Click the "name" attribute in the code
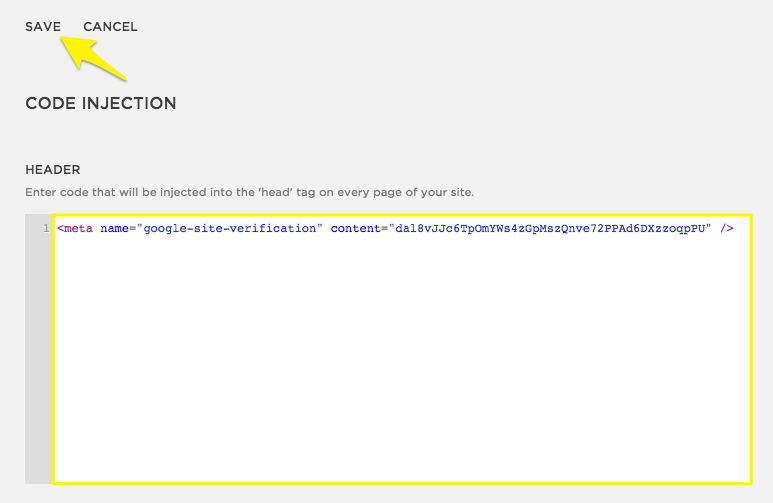773x503 pixels. 114,229
